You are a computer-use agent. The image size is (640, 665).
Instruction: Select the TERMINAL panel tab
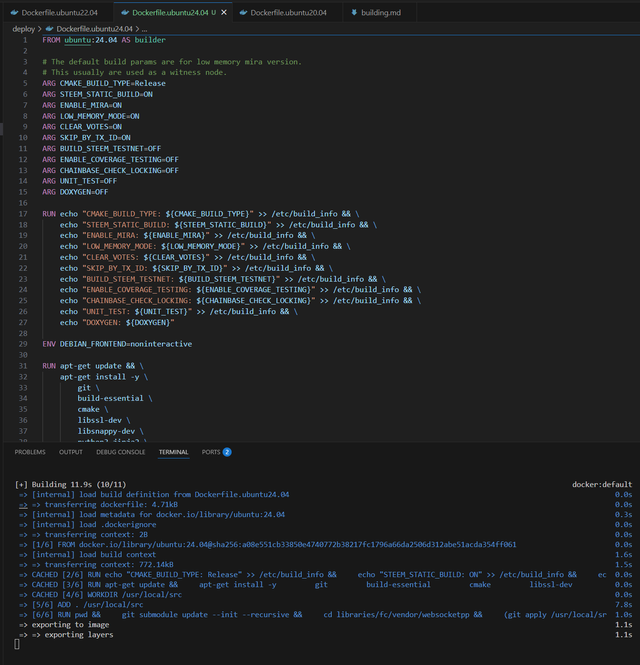pyautogui.click(x=173, y=452)
